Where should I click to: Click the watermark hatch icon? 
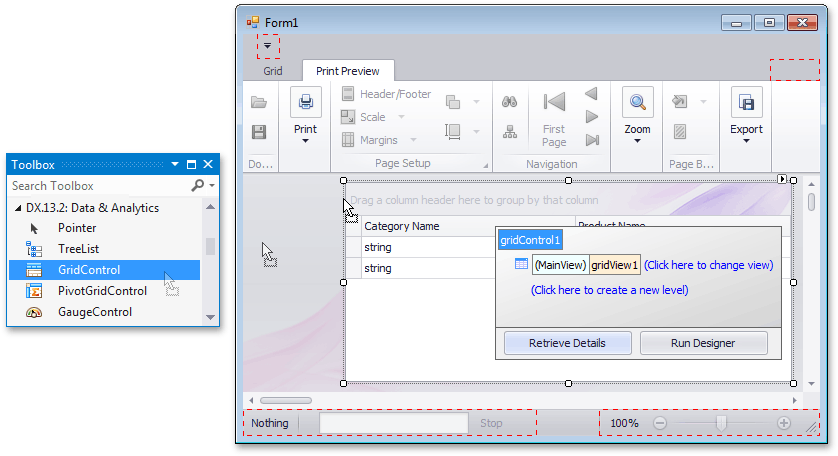click(680, 132)
